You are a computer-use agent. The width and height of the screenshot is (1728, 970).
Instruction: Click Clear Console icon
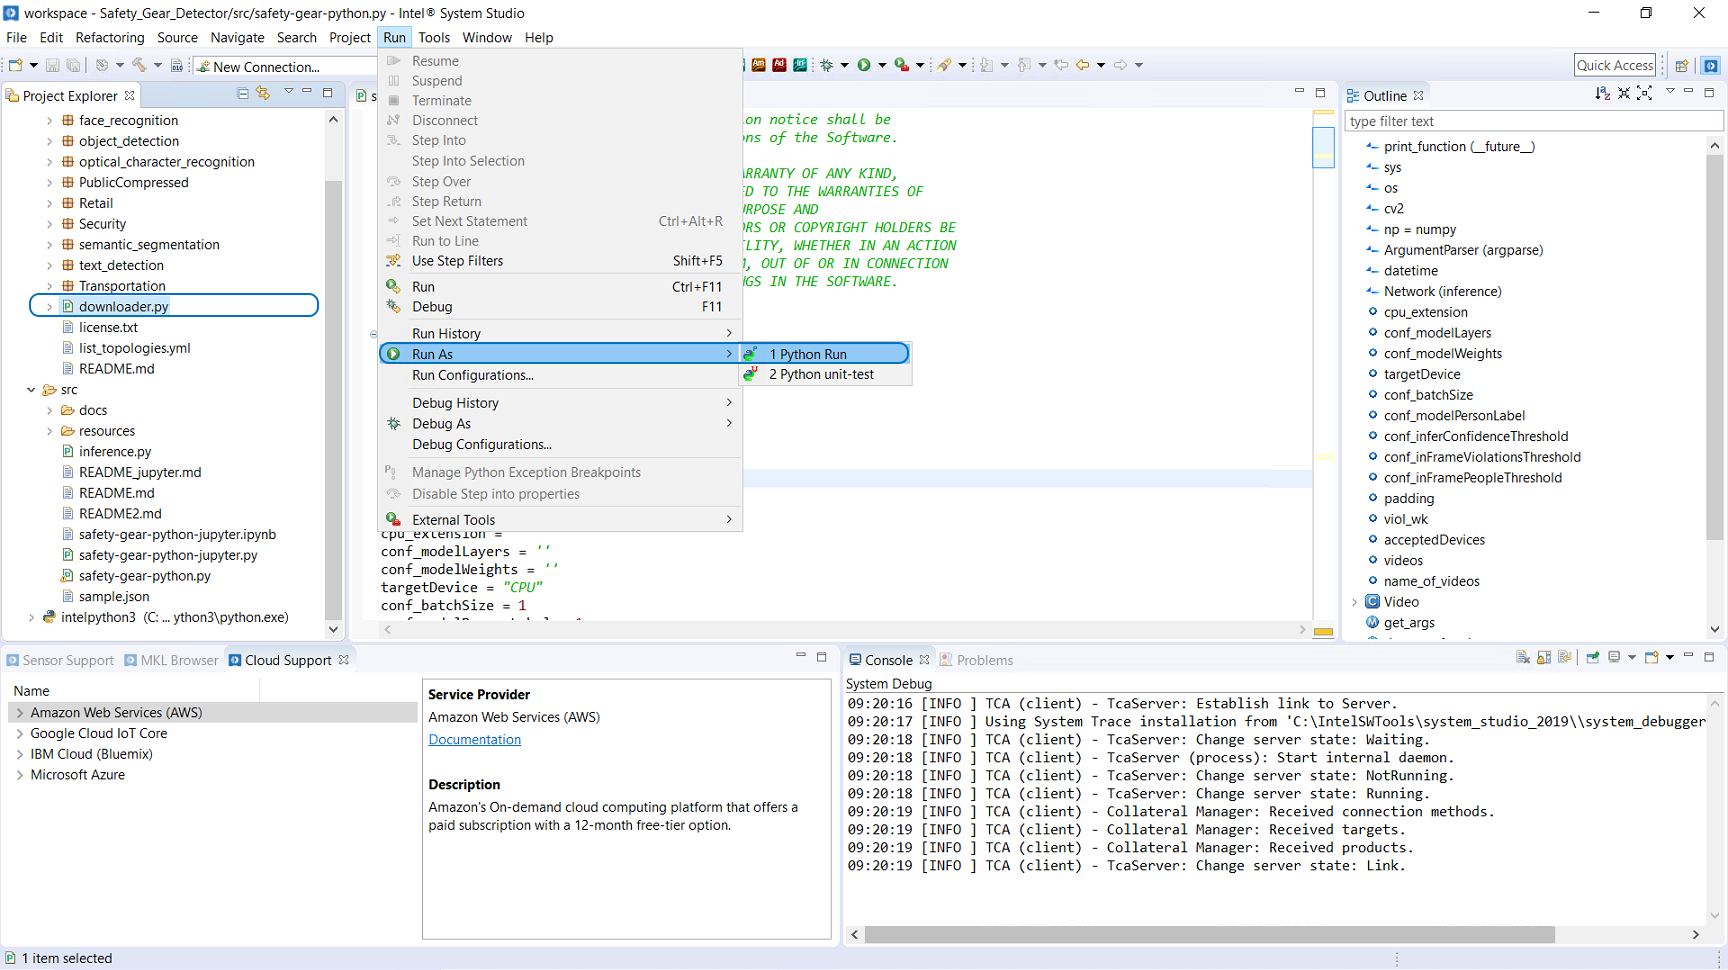1522,657
